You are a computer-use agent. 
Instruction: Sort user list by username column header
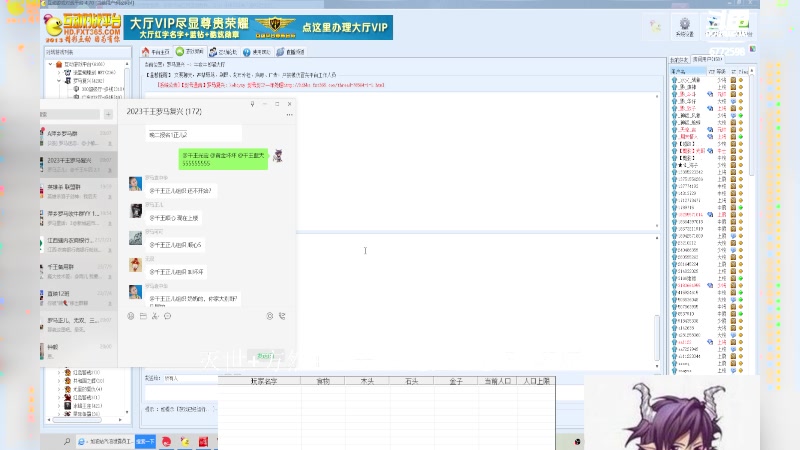click(x=688, y=71)
